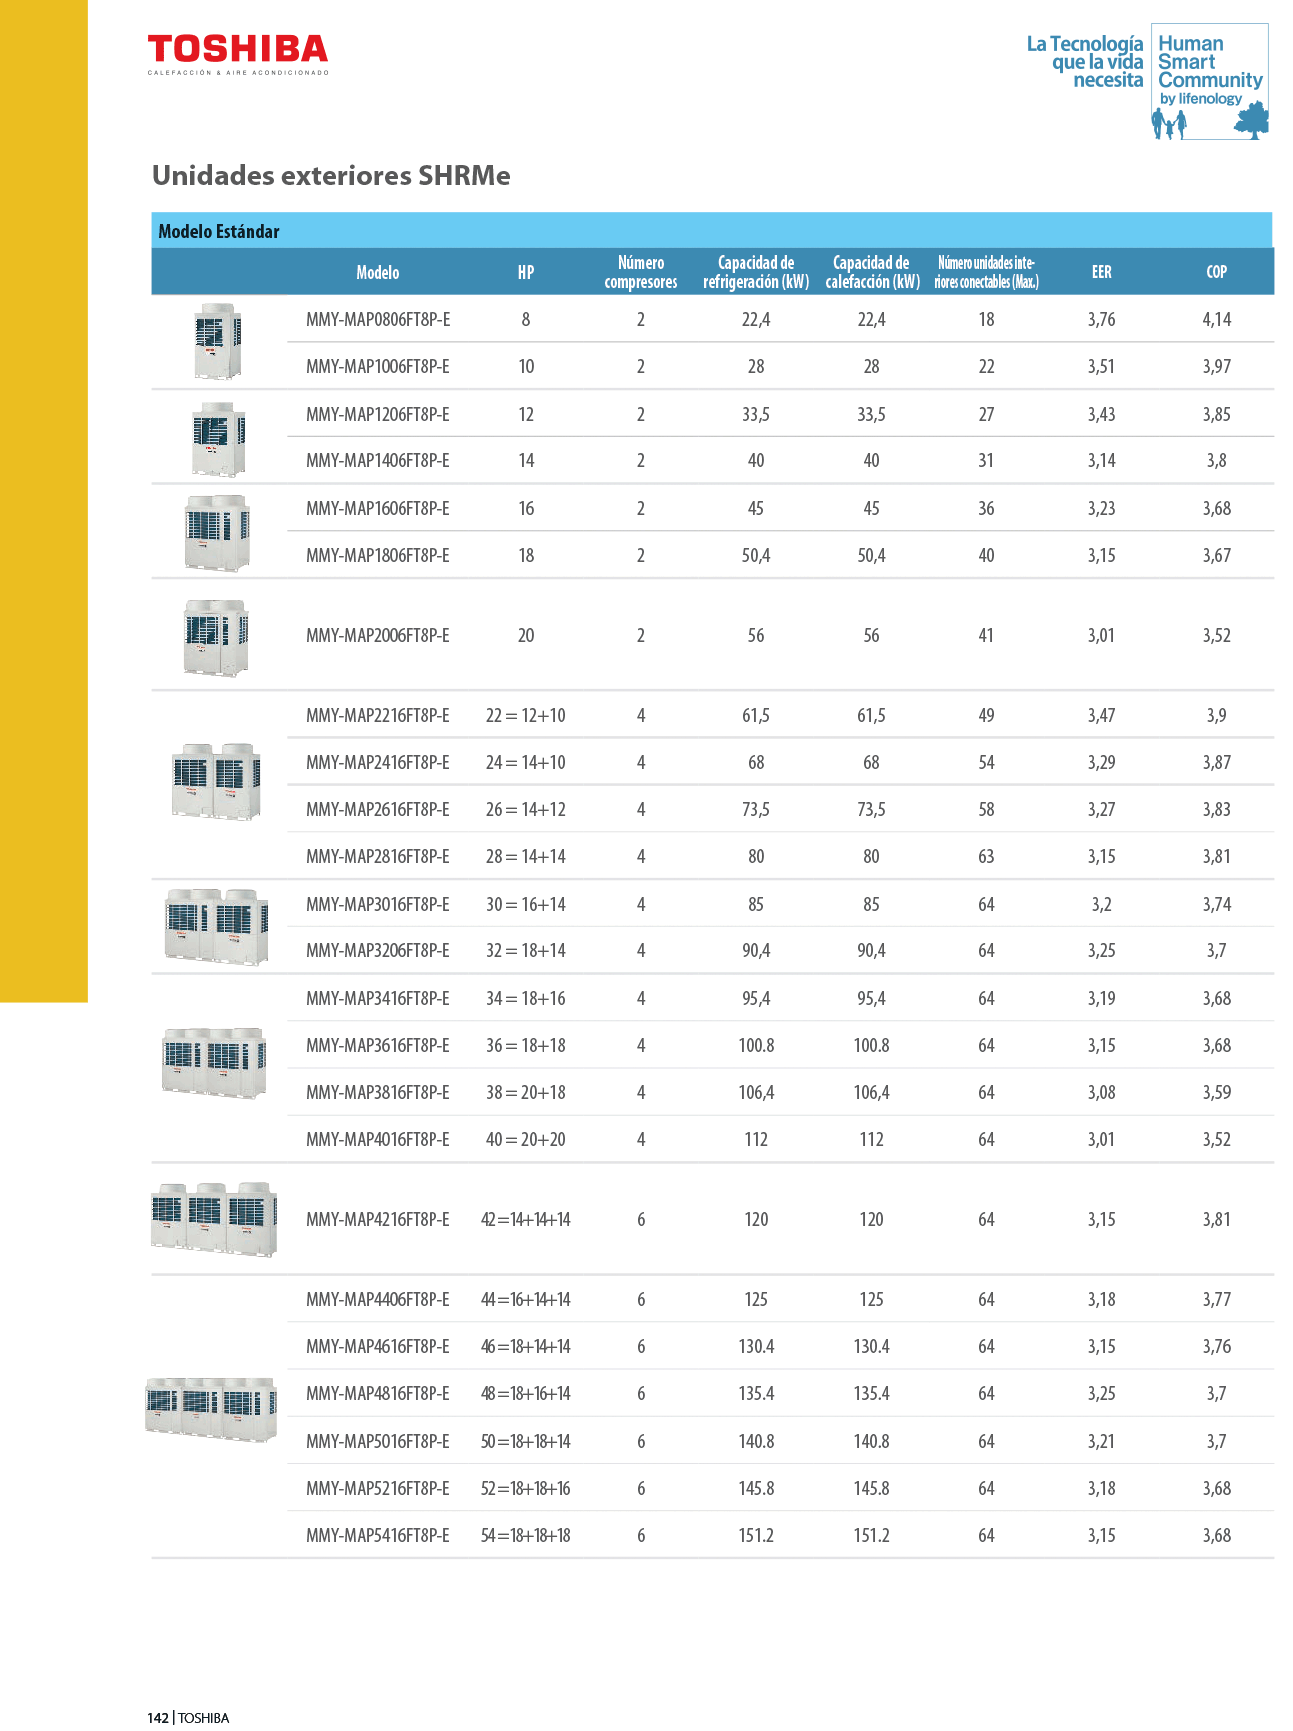Select the 'Unidades exteriores SHRMe' heading
Image resolution: width=1293 pixels, height=1731 pixels.
pyautogui.click(x=331, y=175)
